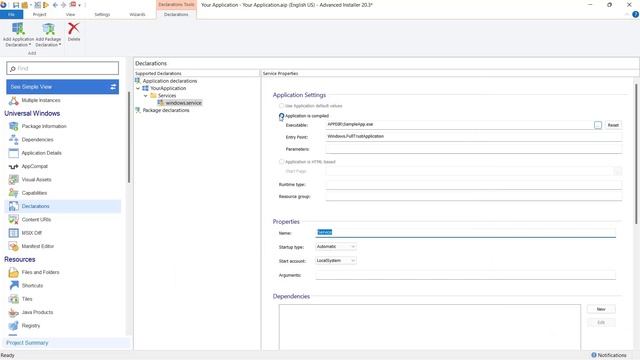Click the Forward arrow in quick access toolbar
The height and width of the screenshot is (360, 640).
[x=63, y=5]
